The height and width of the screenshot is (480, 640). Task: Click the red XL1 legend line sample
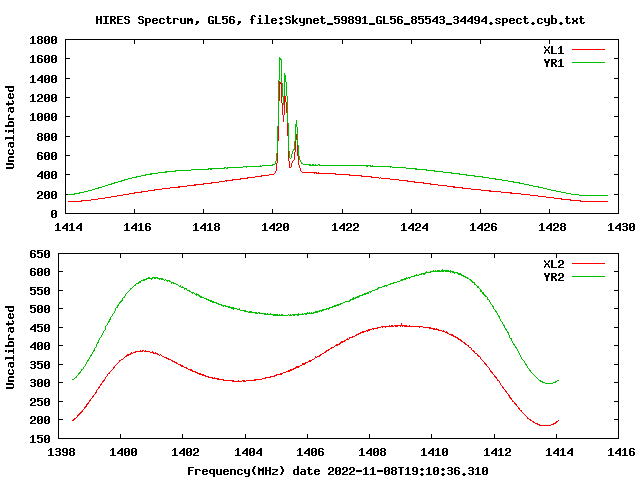(588, 50)
